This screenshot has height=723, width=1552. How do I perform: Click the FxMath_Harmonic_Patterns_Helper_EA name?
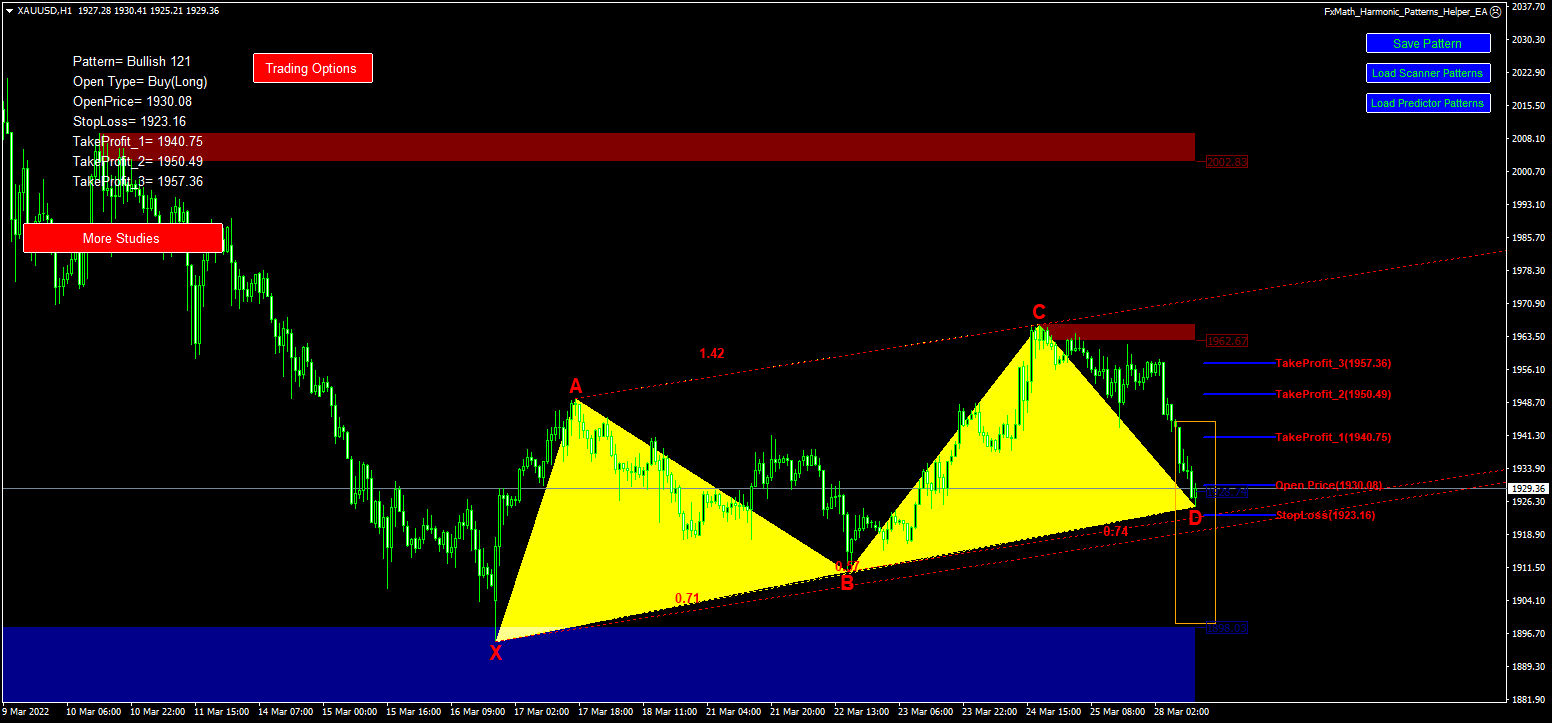click(1405, 11)
